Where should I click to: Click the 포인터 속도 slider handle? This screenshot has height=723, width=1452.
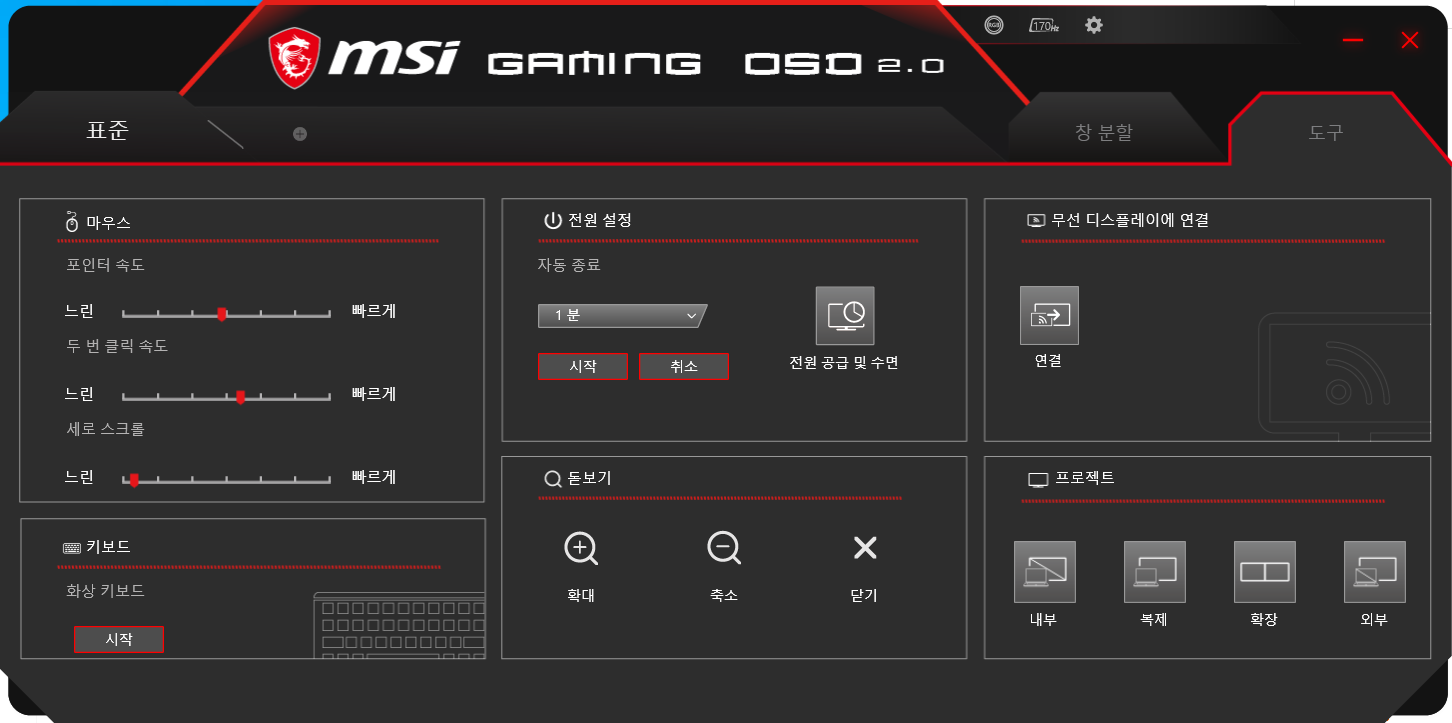point(222,314)
